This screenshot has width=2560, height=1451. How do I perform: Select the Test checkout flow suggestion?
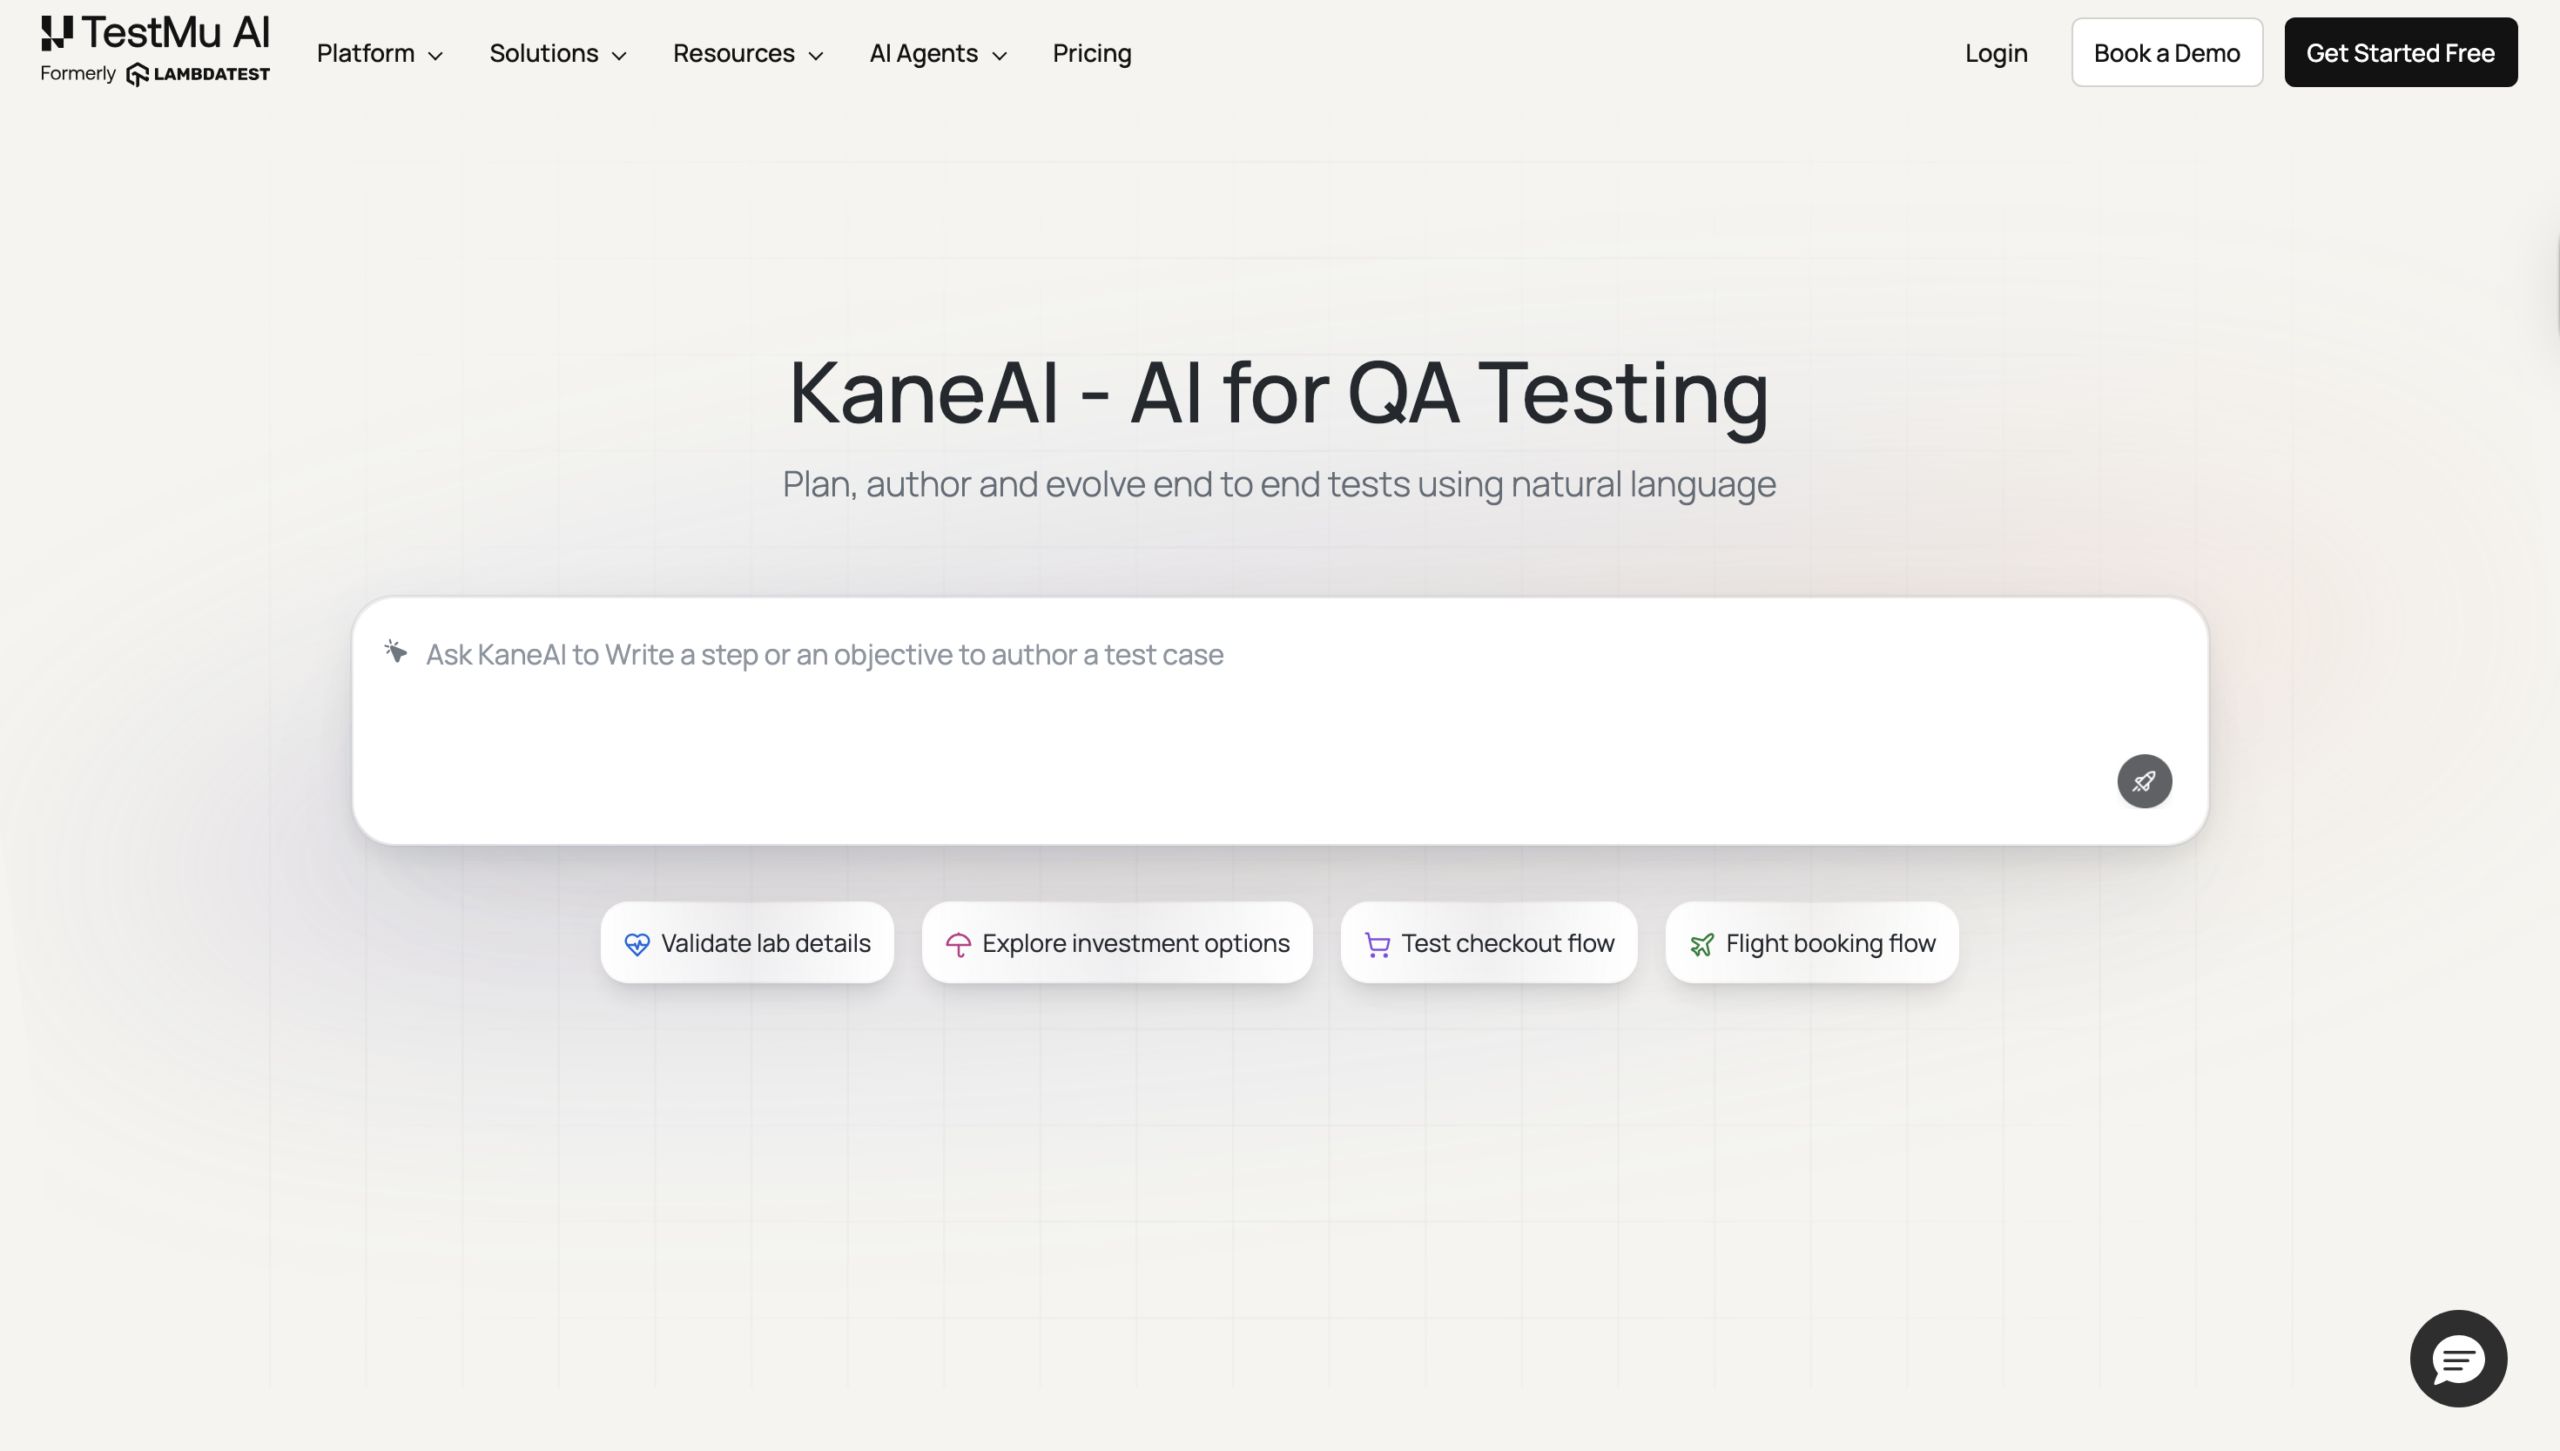pos(1489,943)
